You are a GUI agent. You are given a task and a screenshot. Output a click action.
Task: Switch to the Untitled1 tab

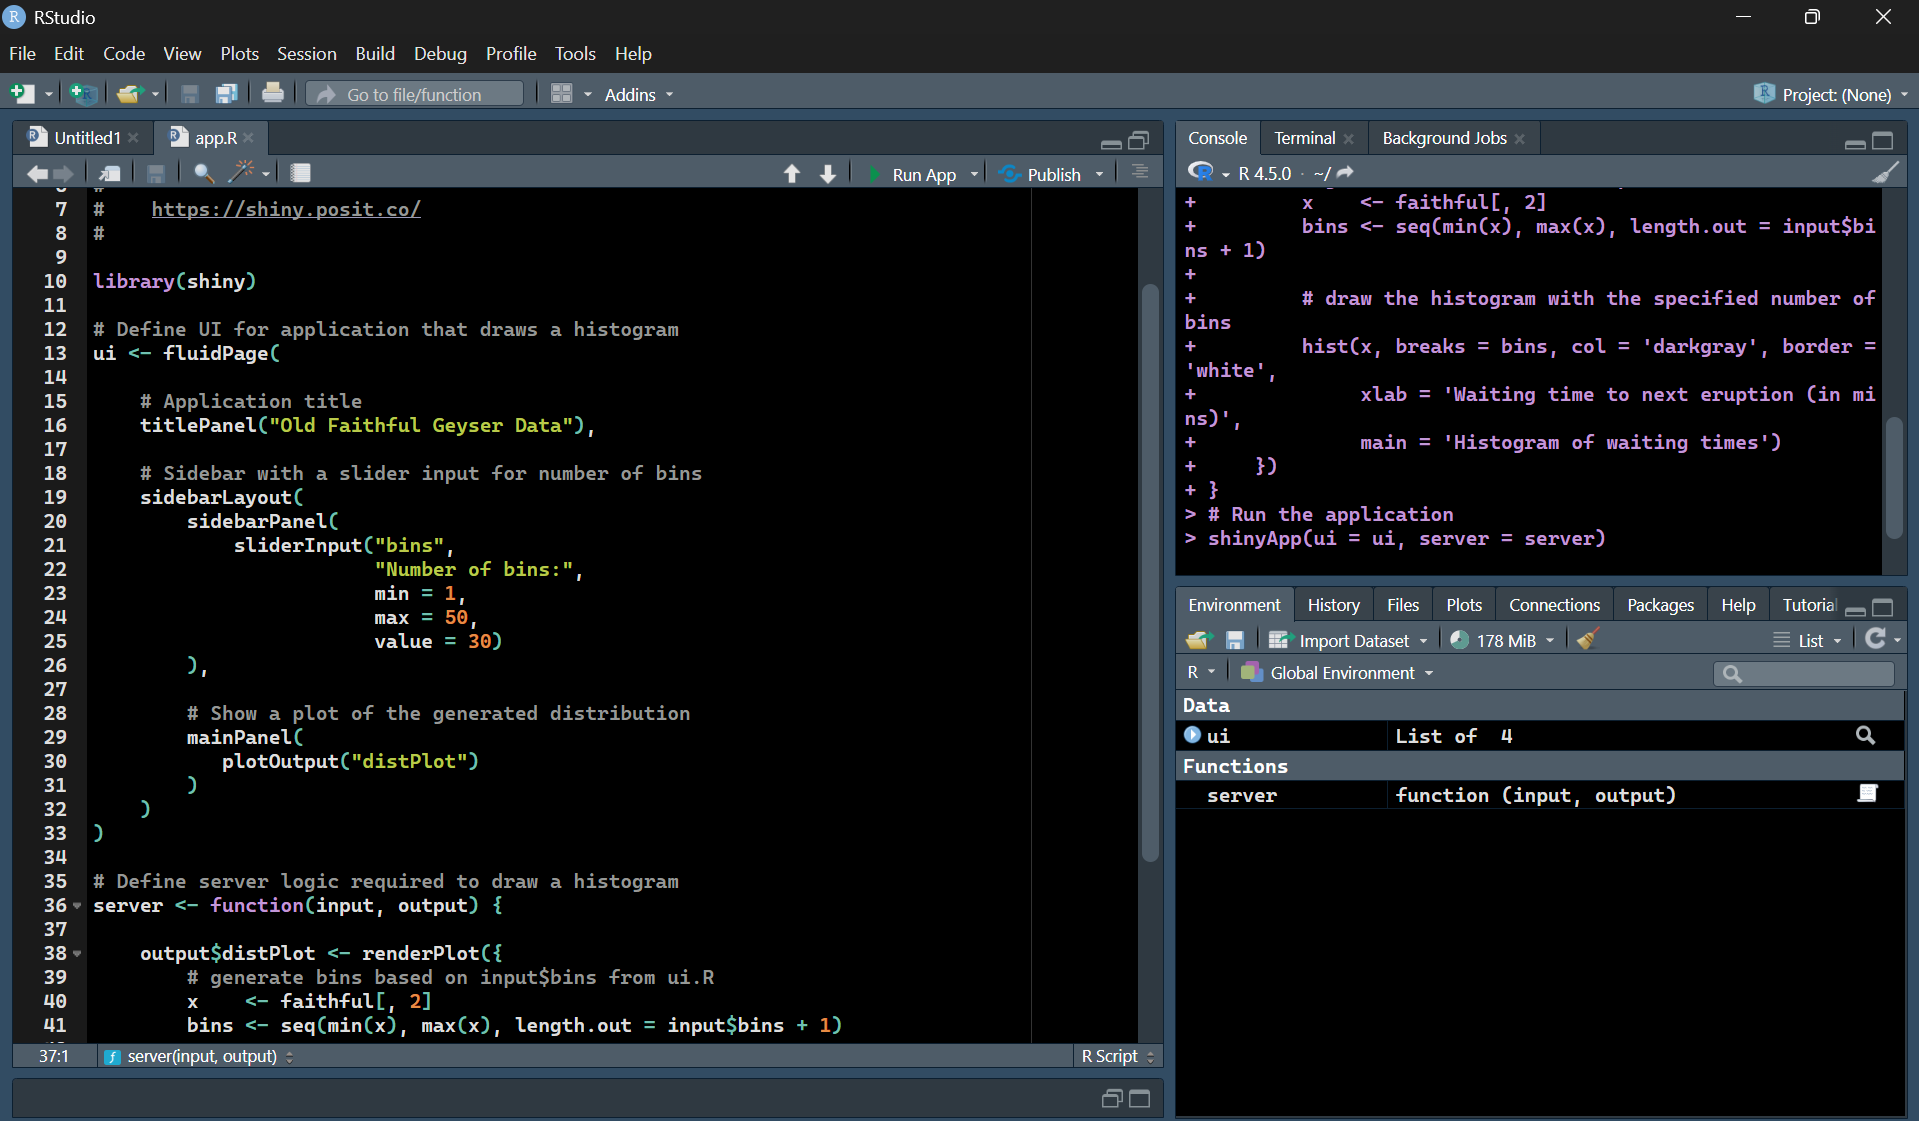pyautogui.click(x=87, y=138)
